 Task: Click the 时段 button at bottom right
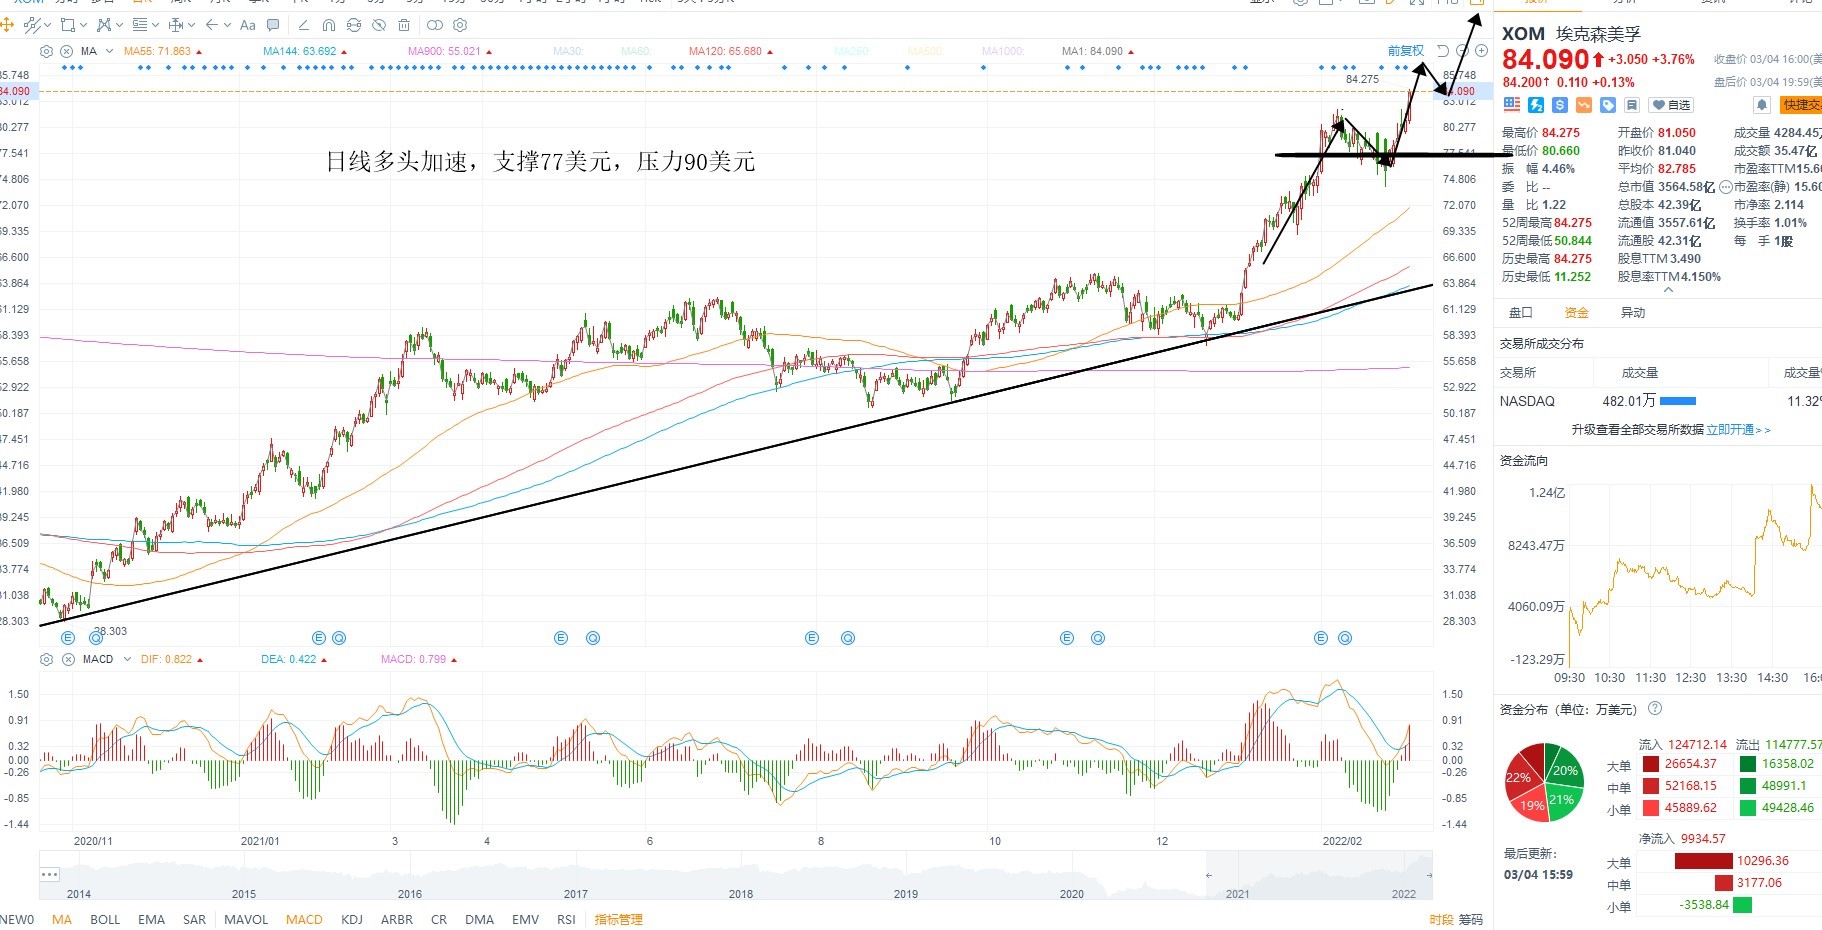[1441, 919]
